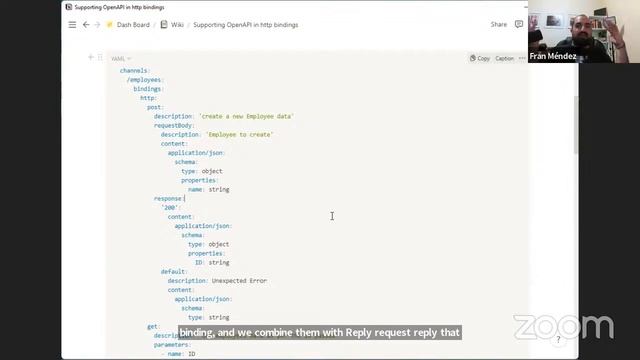Select 'Supporting OpenAPI in http bindings' breadcrumb
The image size is (640, 360).
(246, 25)
